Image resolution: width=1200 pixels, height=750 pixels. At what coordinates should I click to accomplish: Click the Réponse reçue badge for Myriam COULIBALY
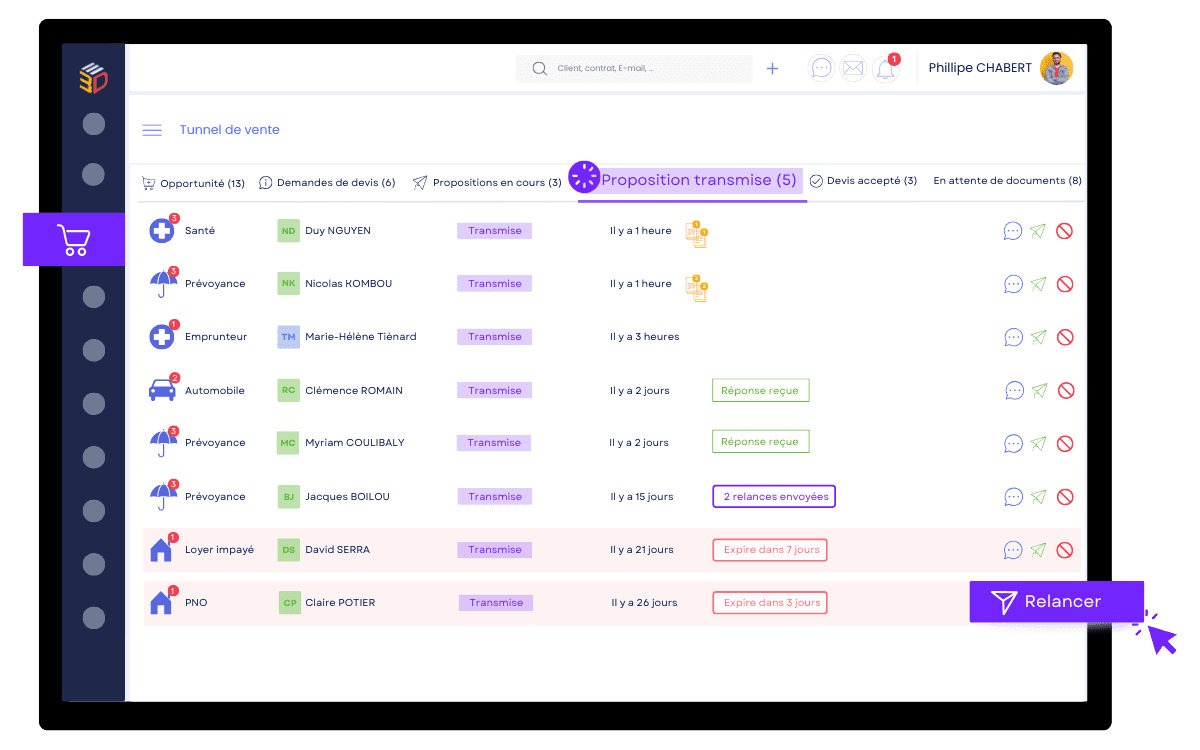coord(760,442)
